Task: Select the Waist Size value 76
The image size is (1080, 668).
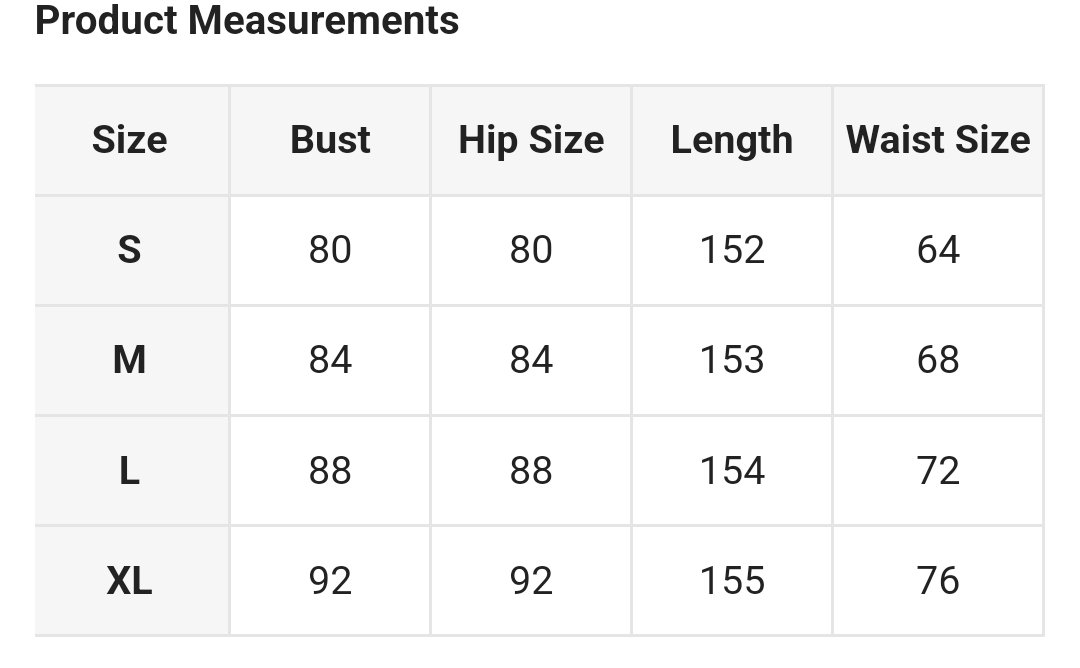Action: [938, 581]
